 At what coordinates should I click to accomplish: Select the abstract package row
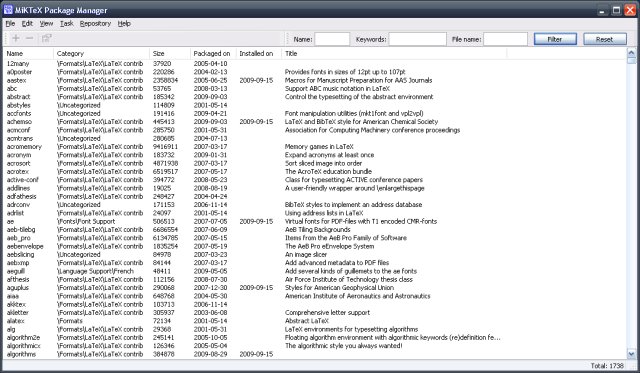click(x=315, y=97)
